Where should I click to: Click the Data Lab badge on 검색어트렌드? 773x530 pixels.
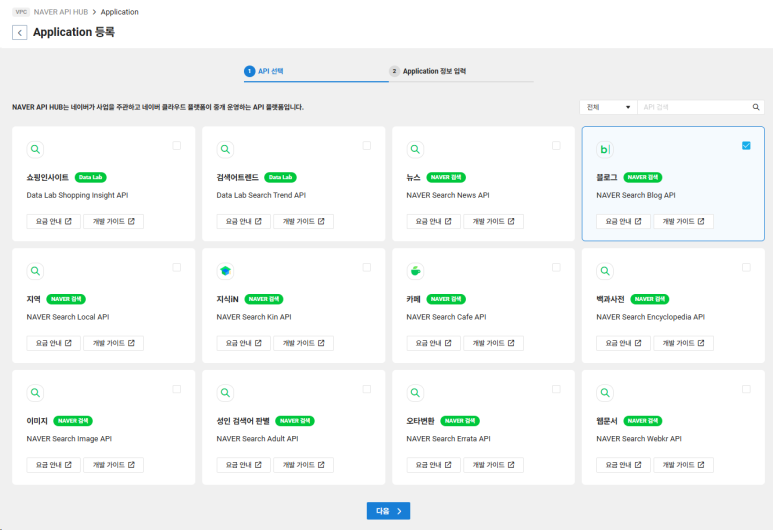281,177
